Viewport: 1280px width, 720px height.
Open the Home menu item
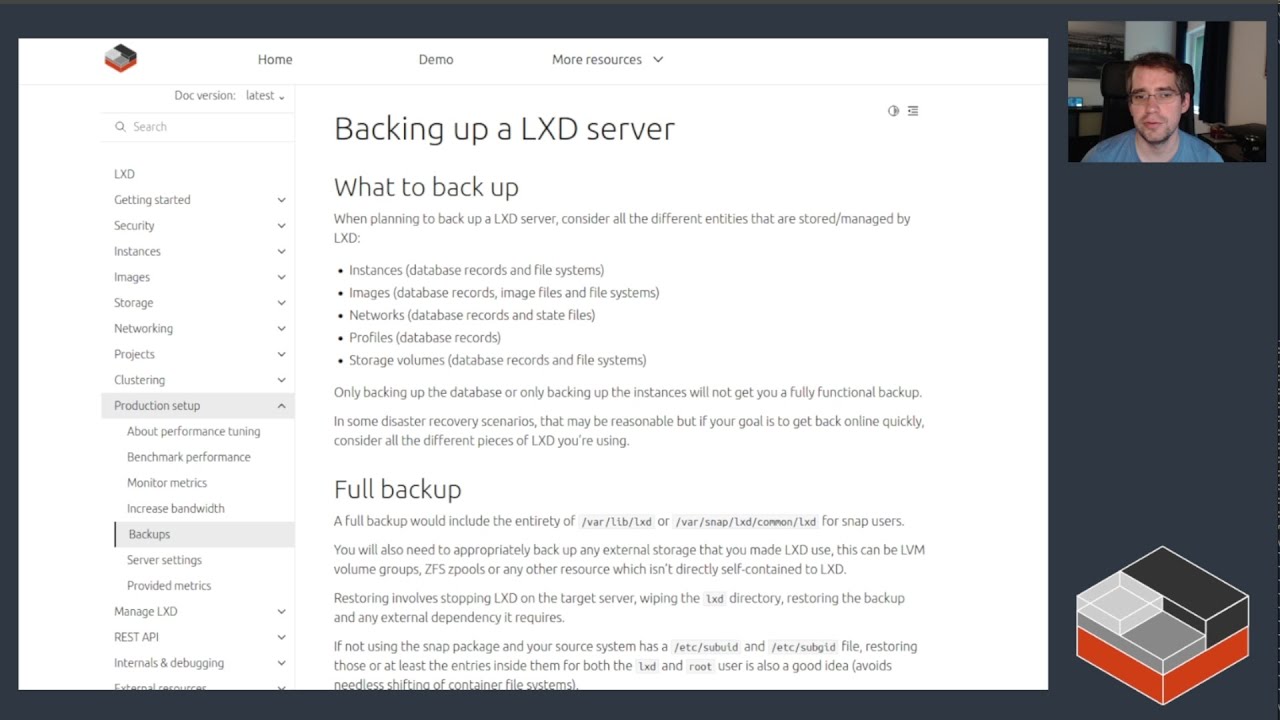275,60
